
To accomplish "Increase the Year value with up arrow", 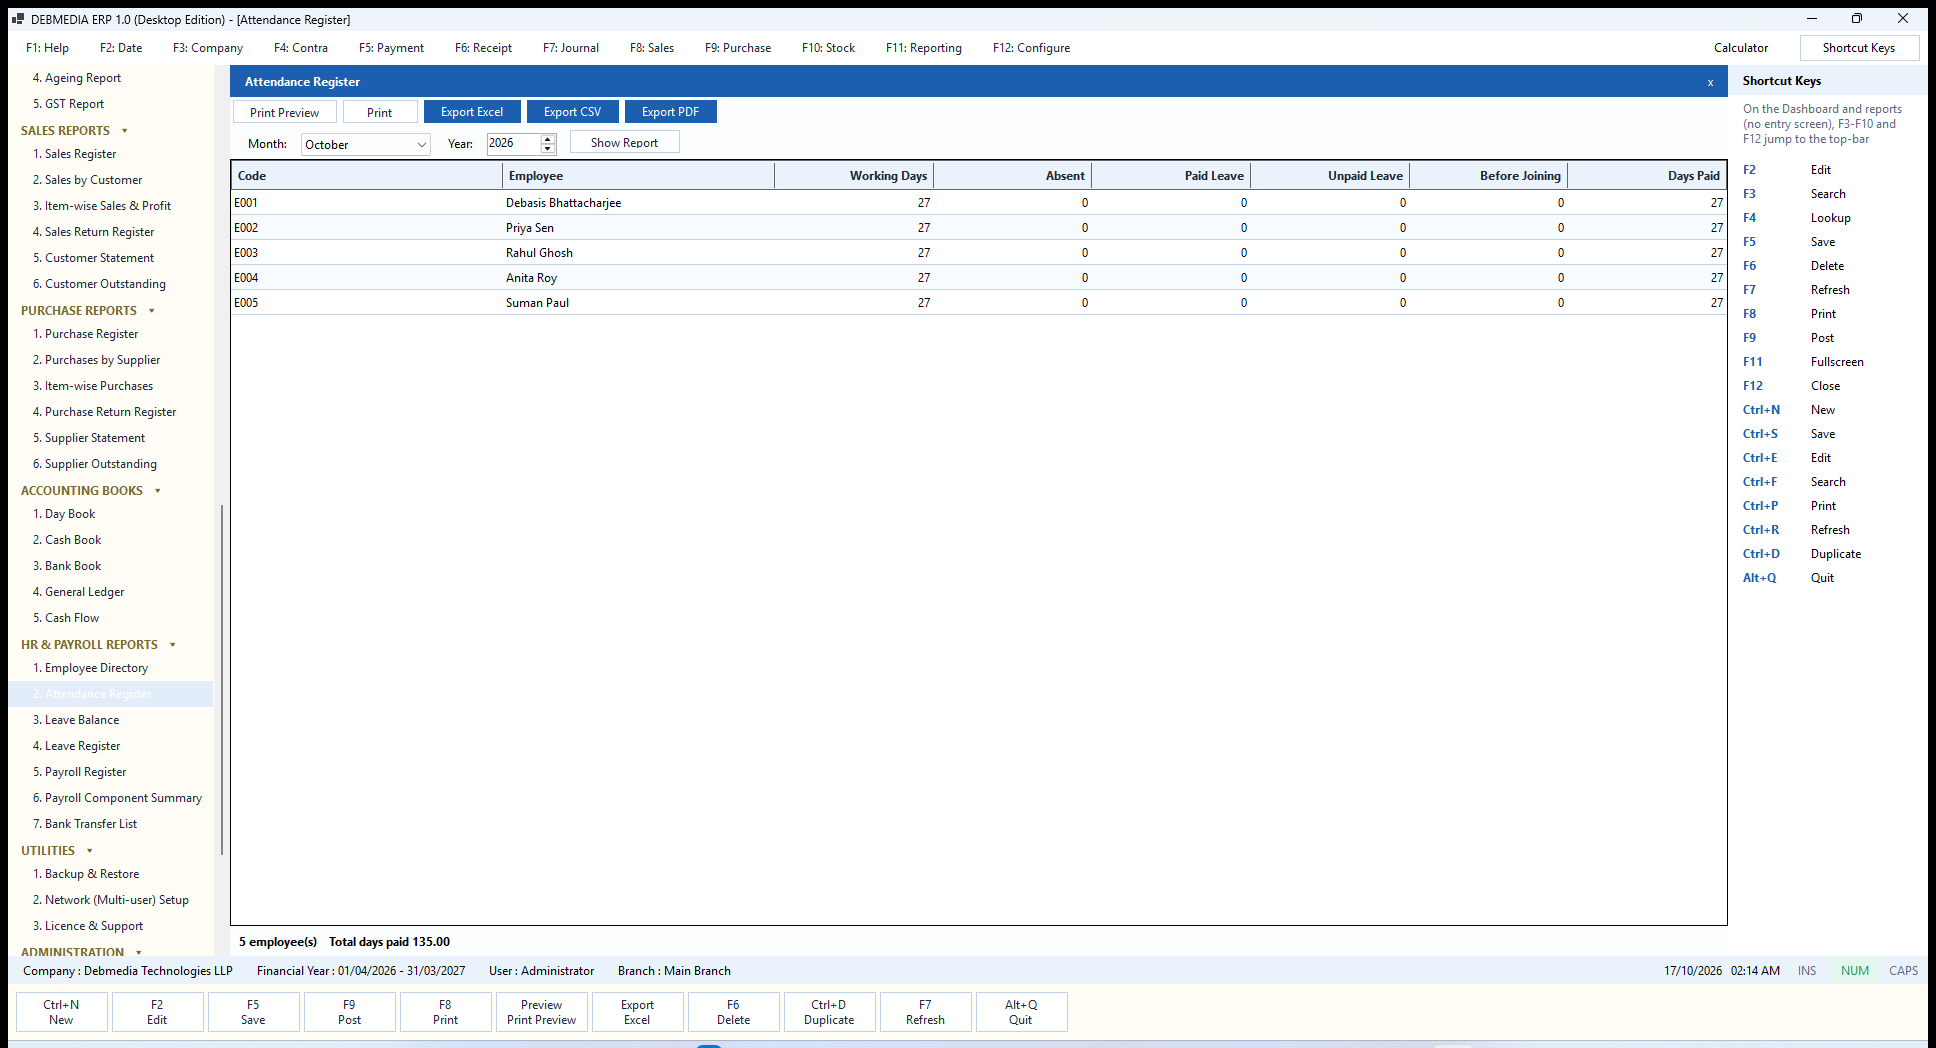I will click(547, 139).
